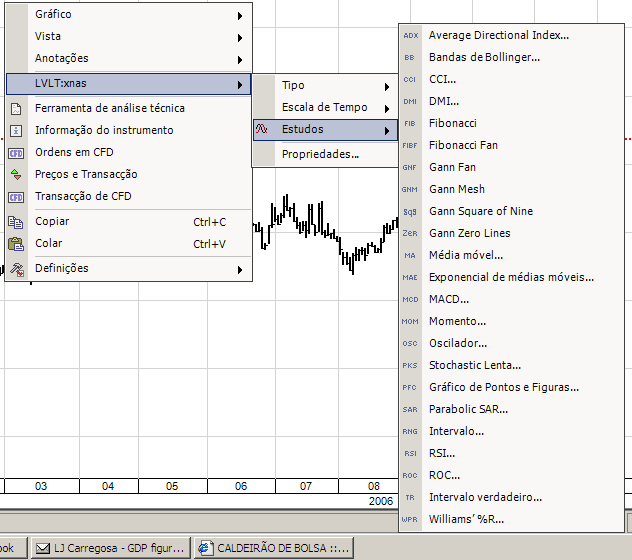Expand the Gráfico submenu arrow
632x560 pixels.
240,16
